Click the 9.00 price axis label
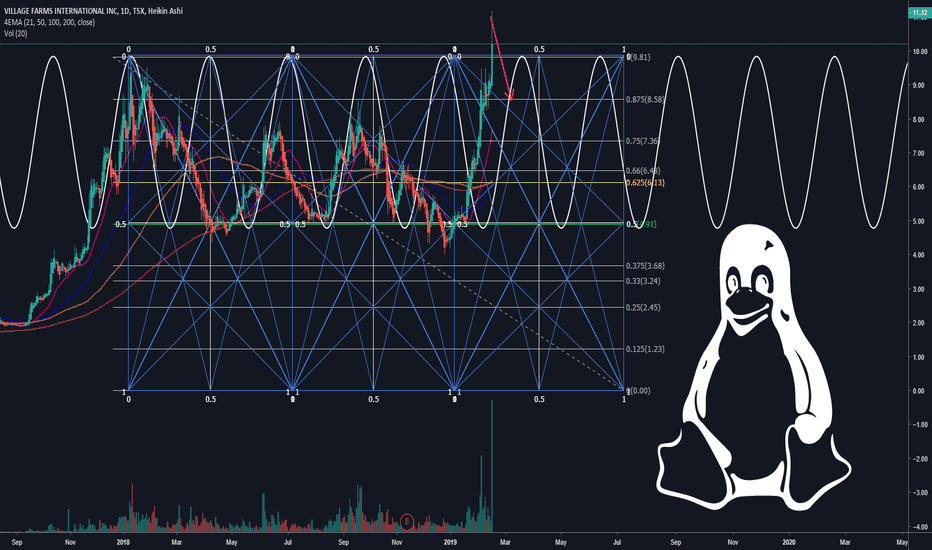Screen dimensions: 932x550 point(918,85)
